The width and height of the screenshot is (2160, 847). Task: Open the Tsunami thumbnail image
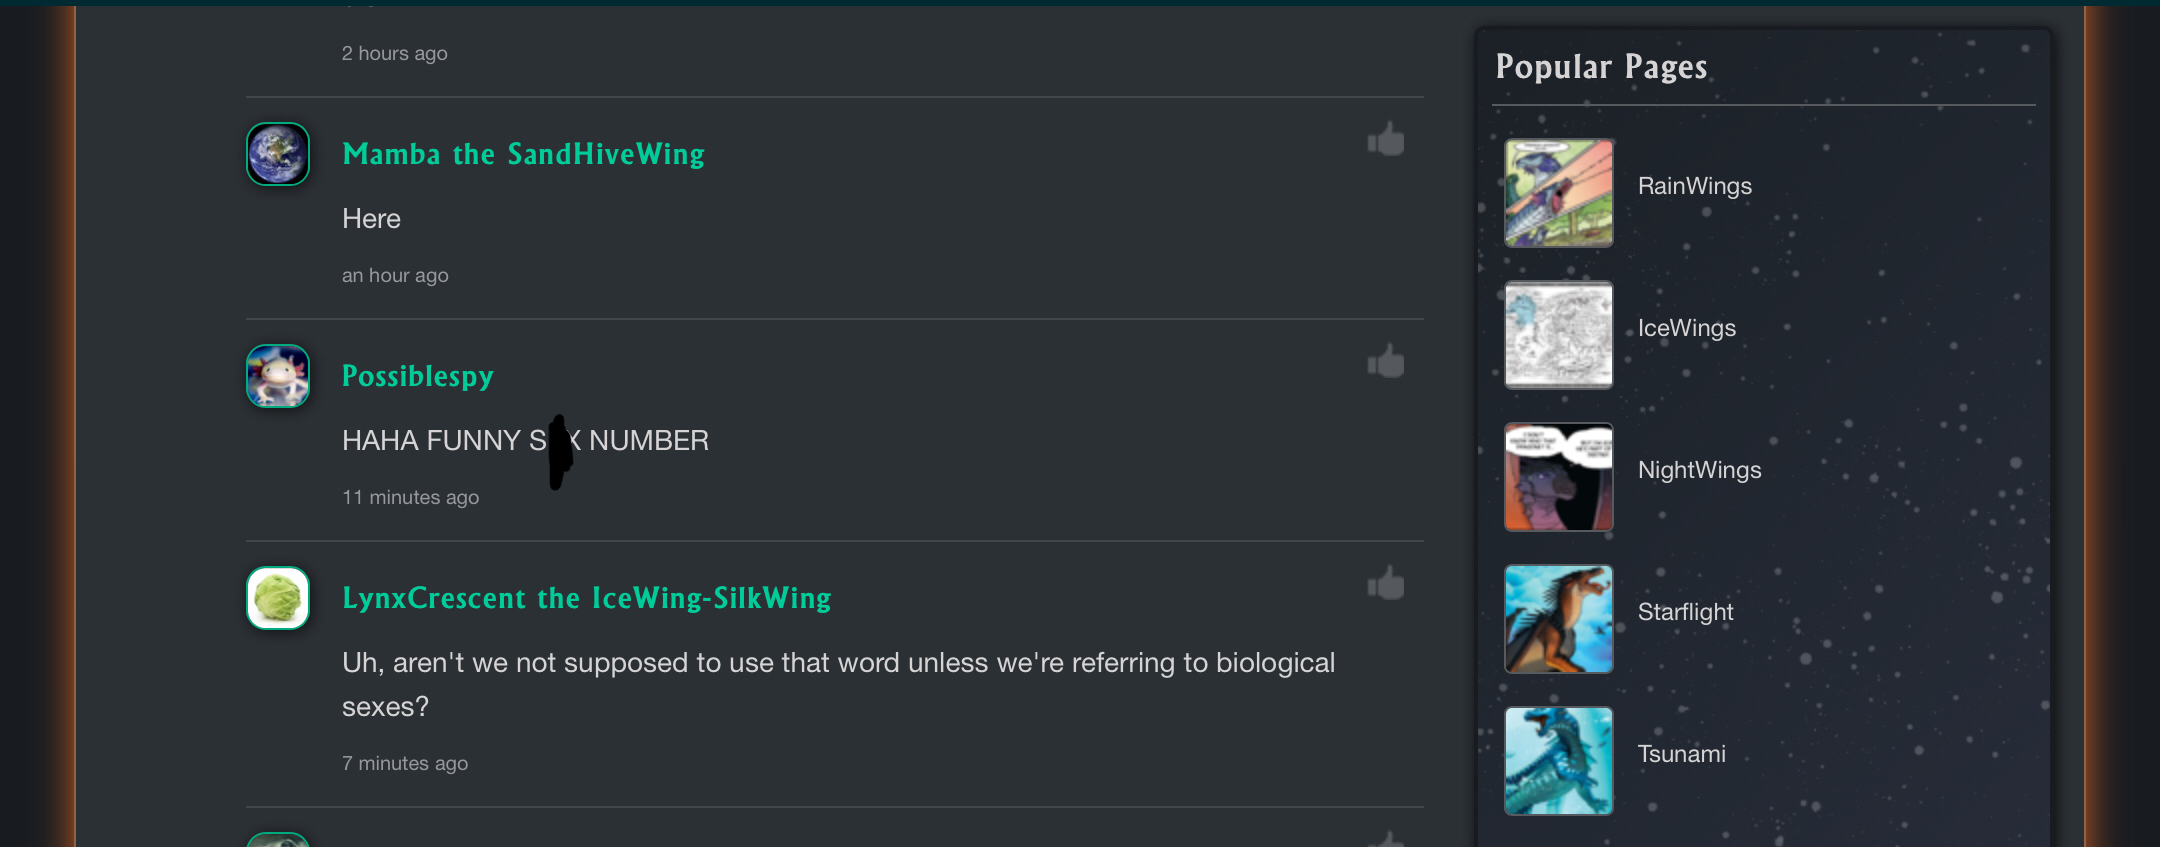(x=1558, y=761)
